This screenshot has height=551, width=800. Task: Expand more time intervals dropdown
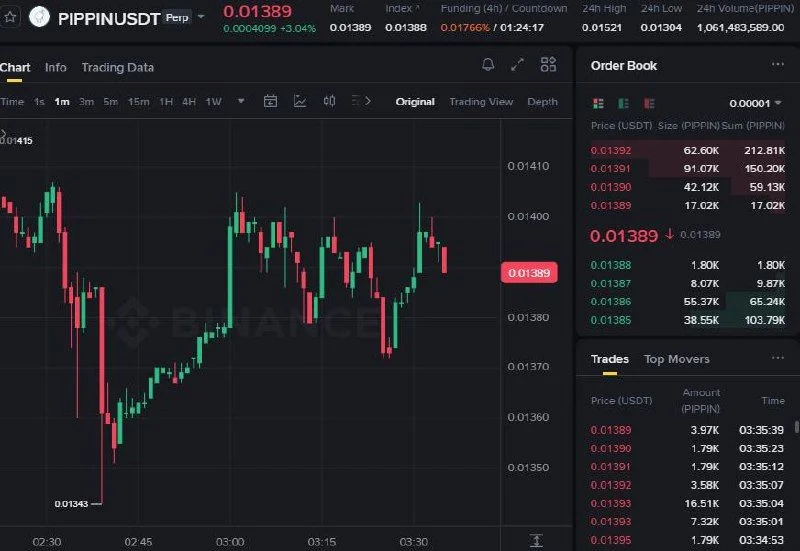tap(241, 101)
